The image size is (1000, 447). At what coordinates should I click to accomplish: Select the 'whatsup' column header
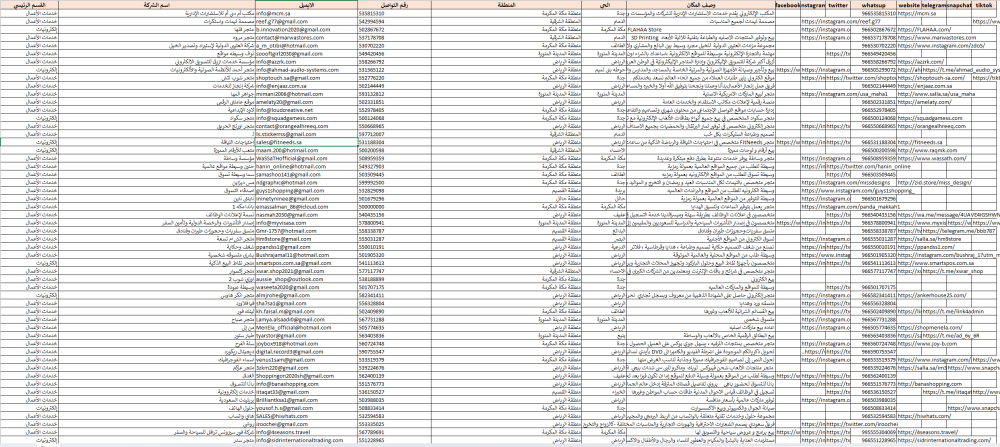click(x=873, y=4)
